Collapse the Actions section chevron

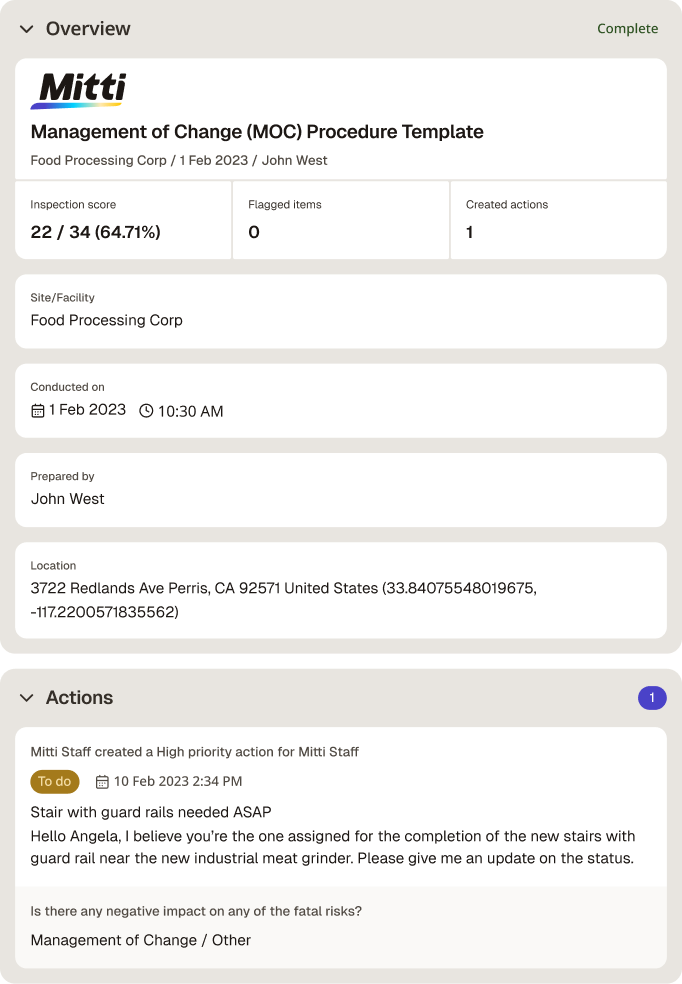tap(26, 698)
